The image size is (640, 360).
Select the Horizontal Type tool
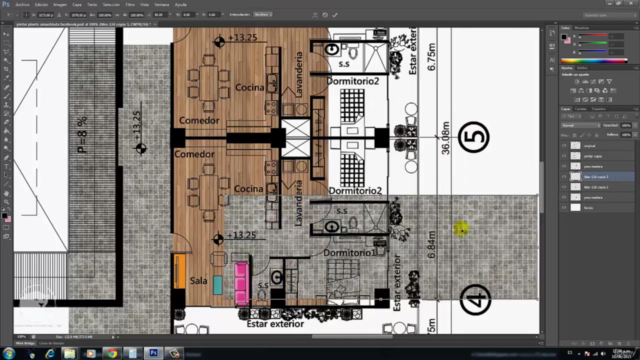6,167
